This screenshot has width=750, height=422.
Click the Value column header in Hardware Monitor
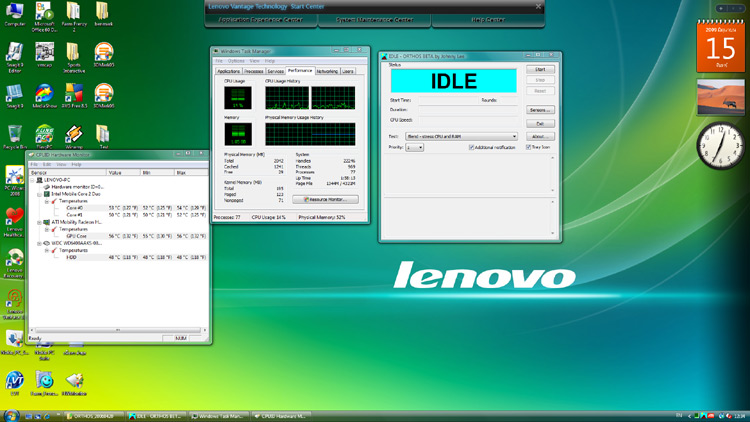point(123,173)
